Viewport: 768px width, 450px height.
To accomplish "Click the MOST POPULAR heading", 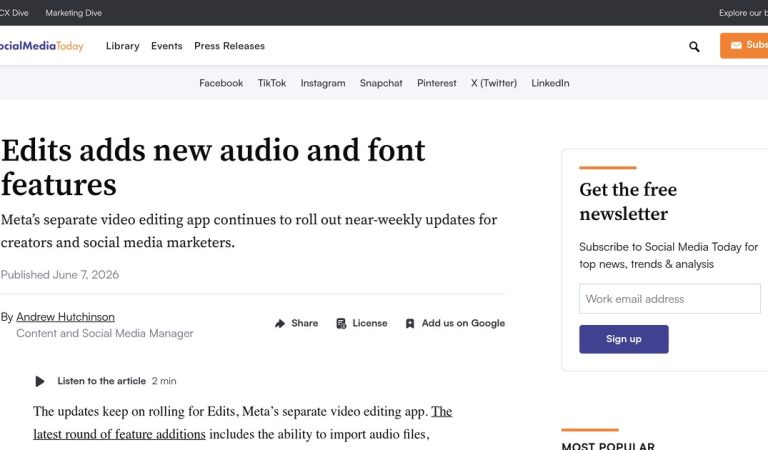I will [608, 446].
